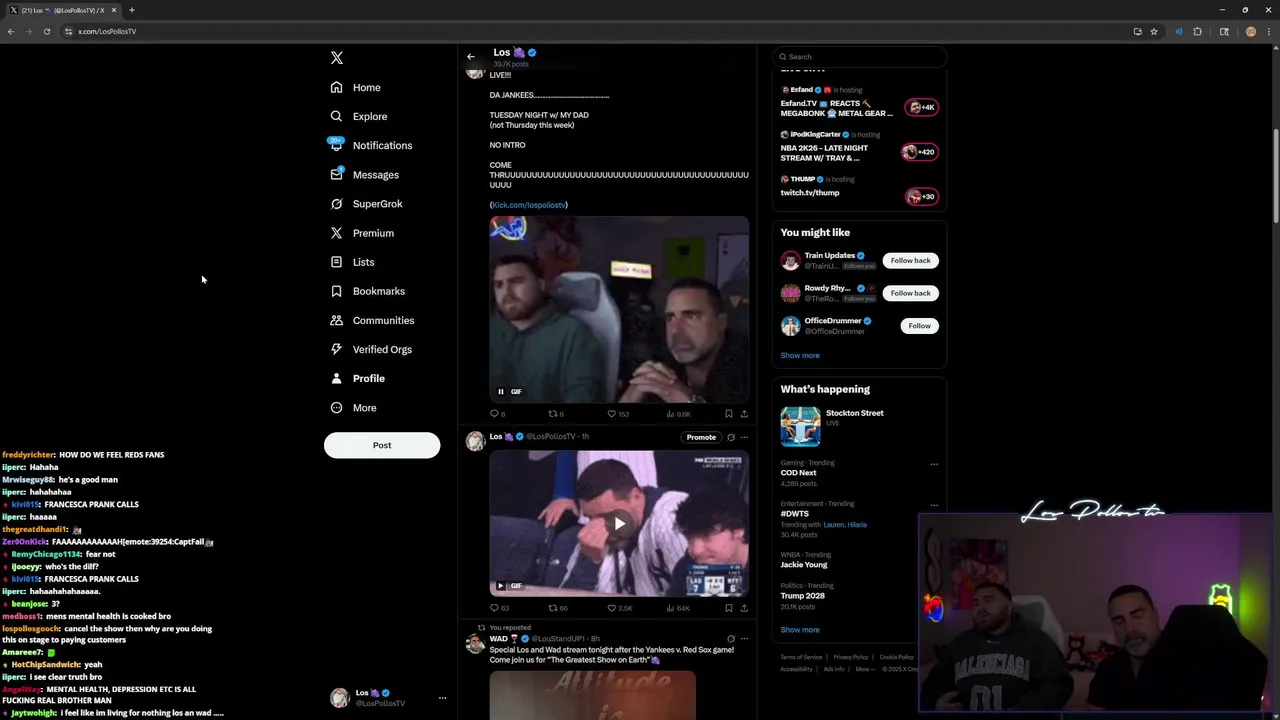Open Lists in sidebar
The image size is (1280, 720).
(352, 262)
